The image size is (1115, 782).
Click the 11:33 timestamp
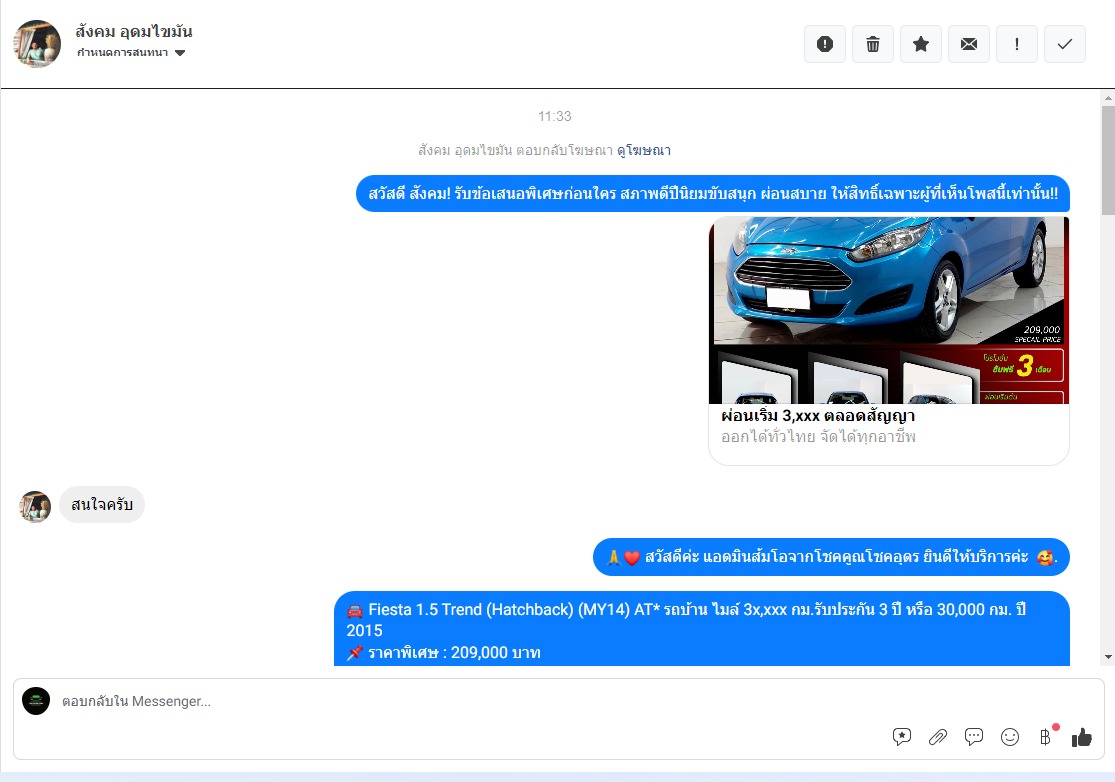555,116
